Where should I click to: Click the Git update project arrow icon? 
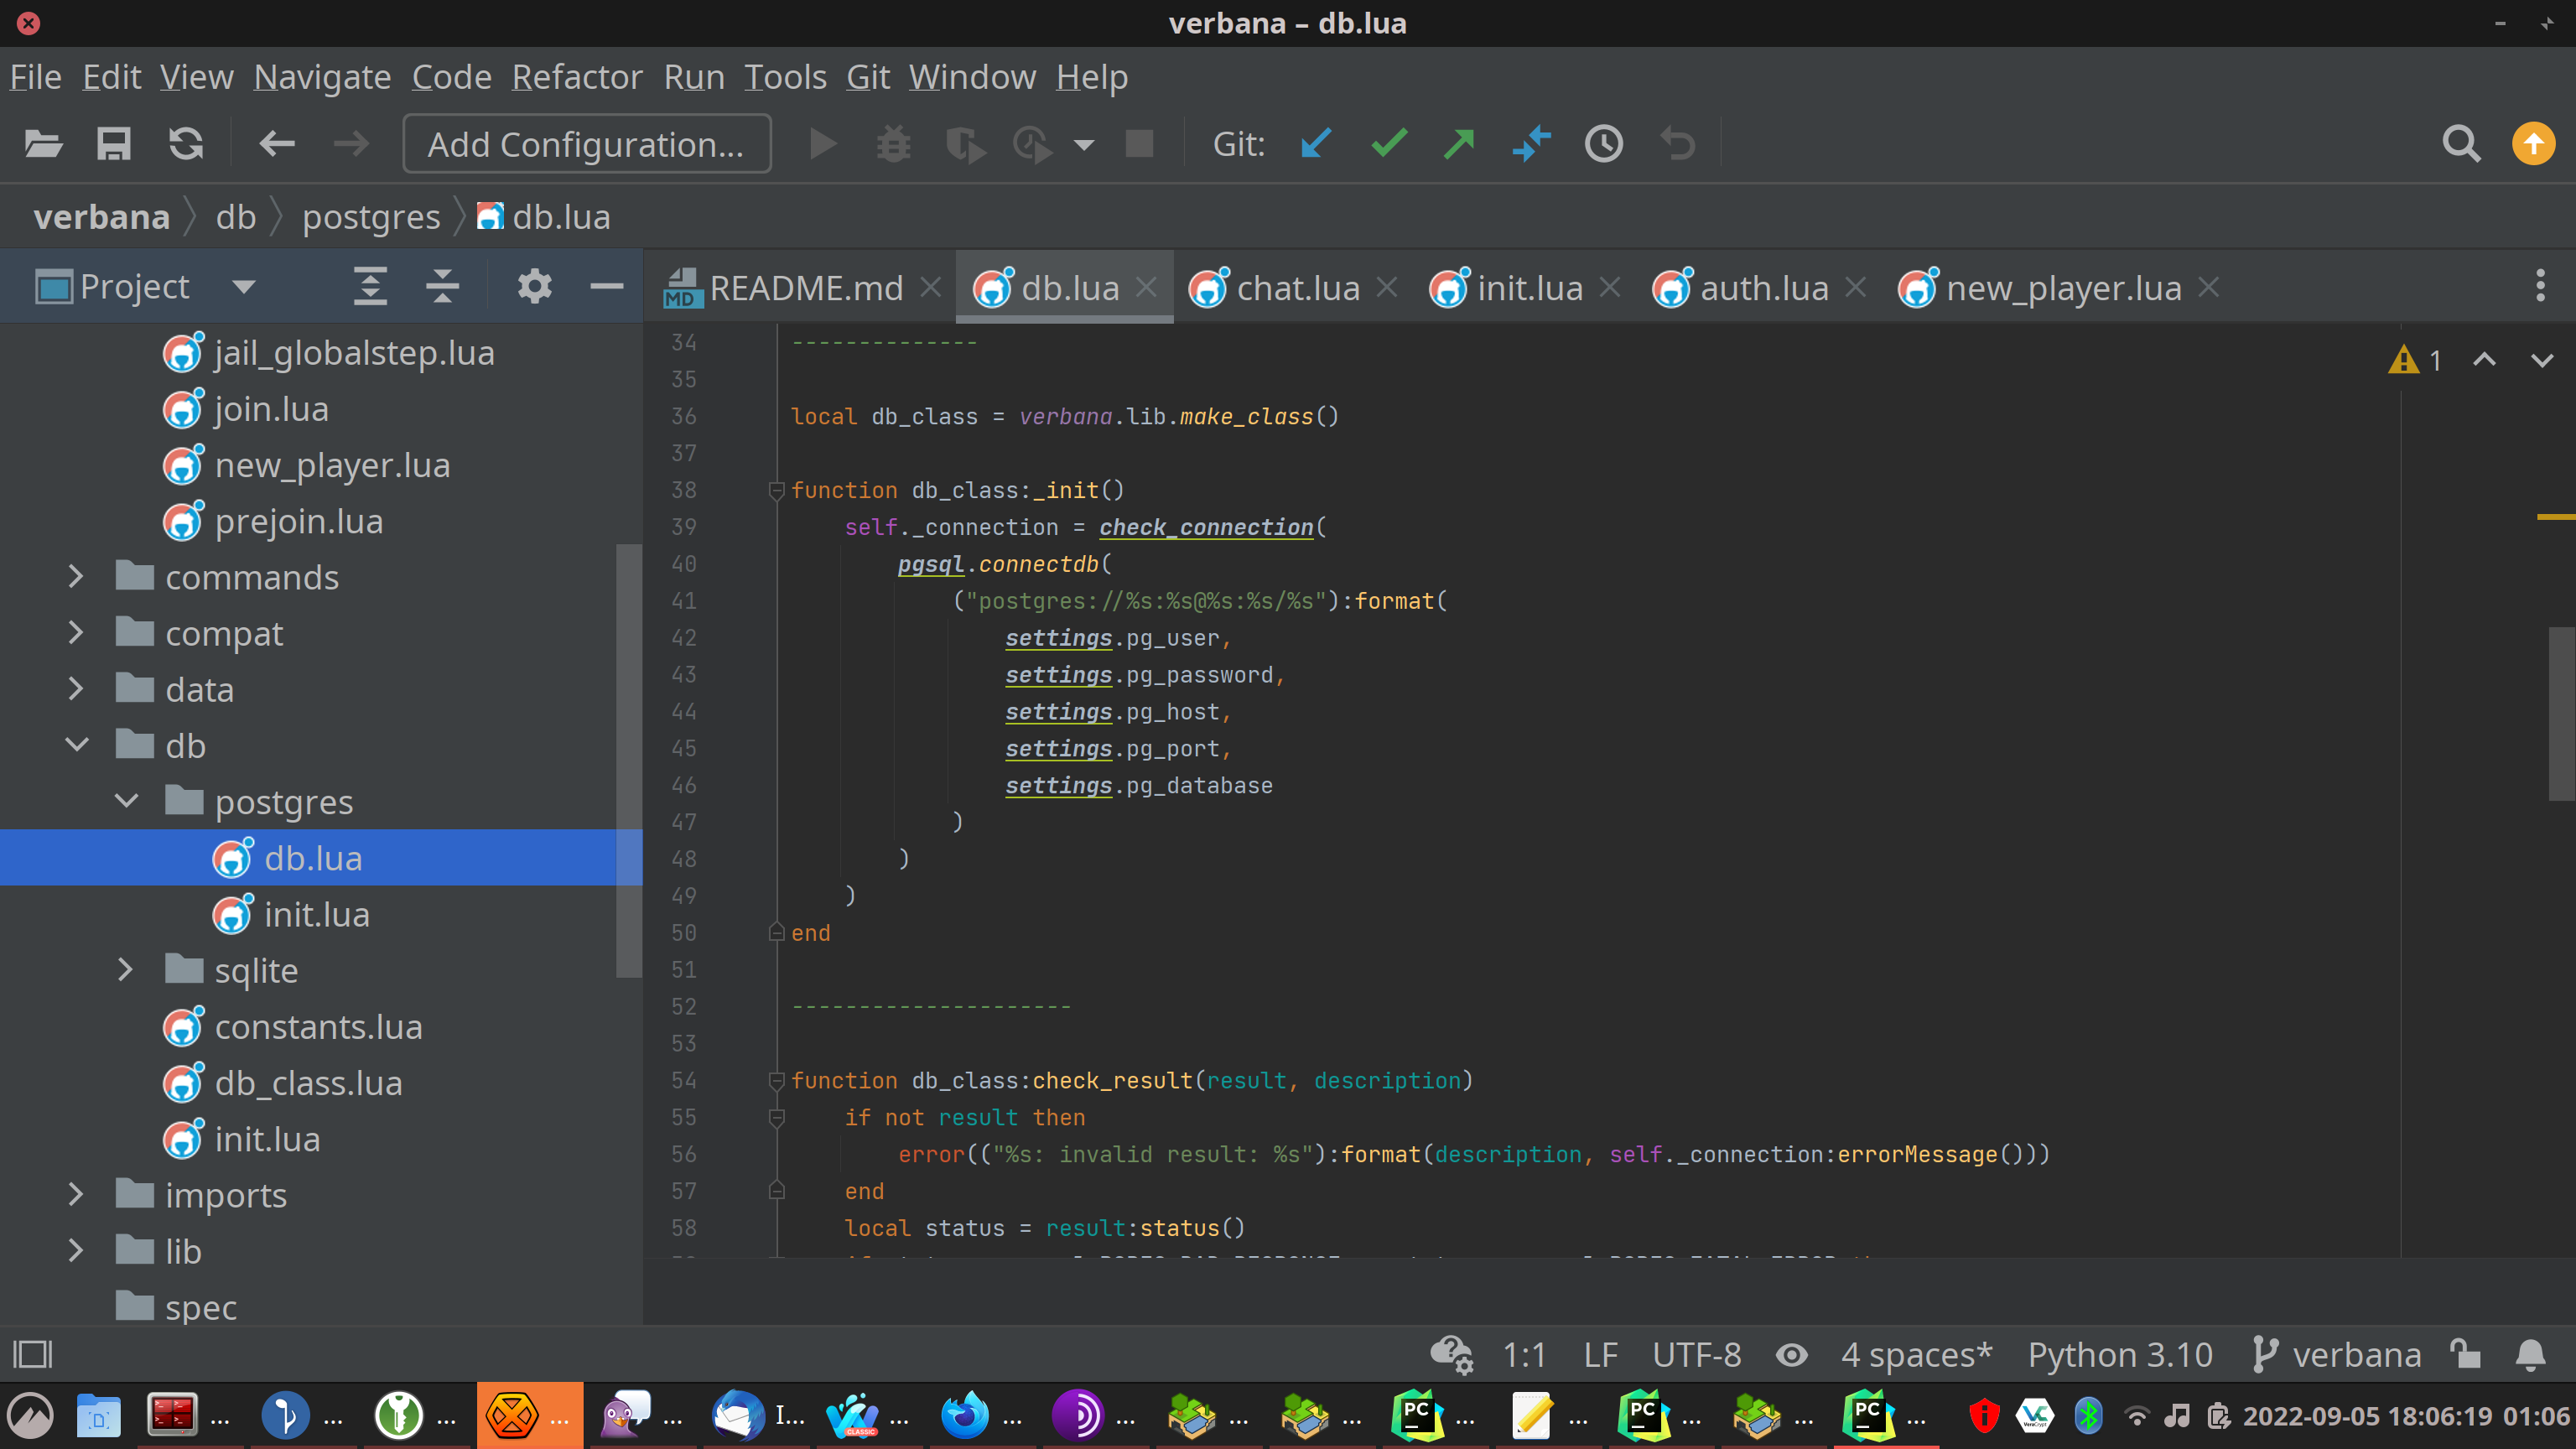pyautogui.click(x=1316, y=144)
